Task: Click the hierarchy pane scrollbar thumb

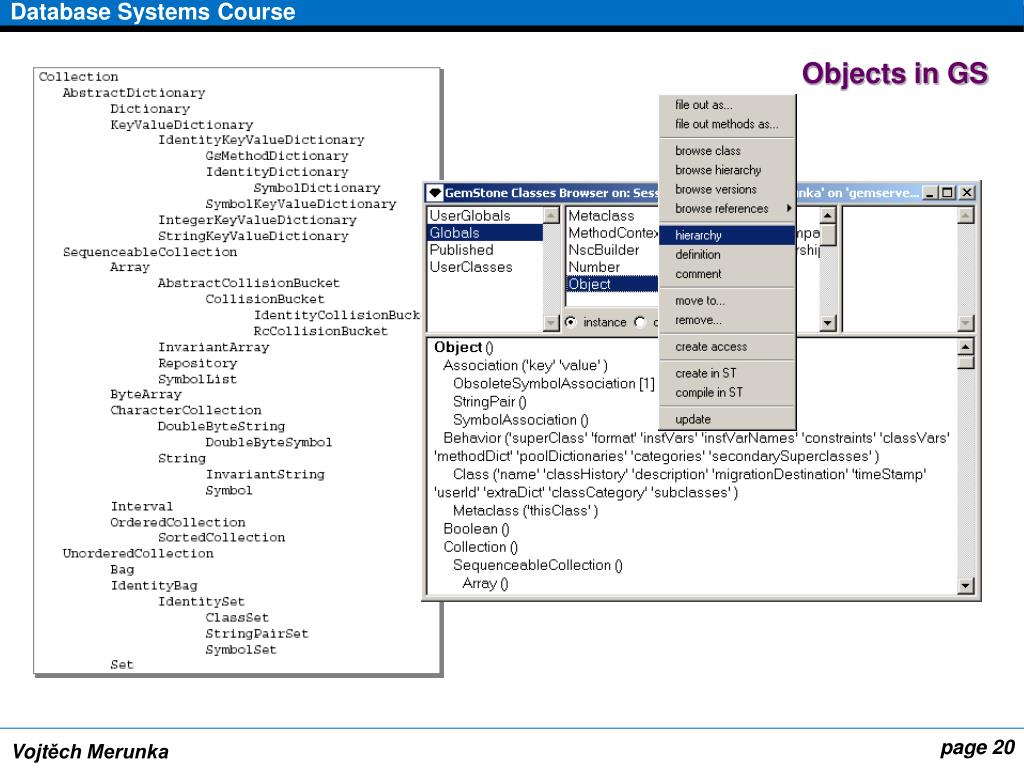Action: pyautogui.click(x=965, y=362)
